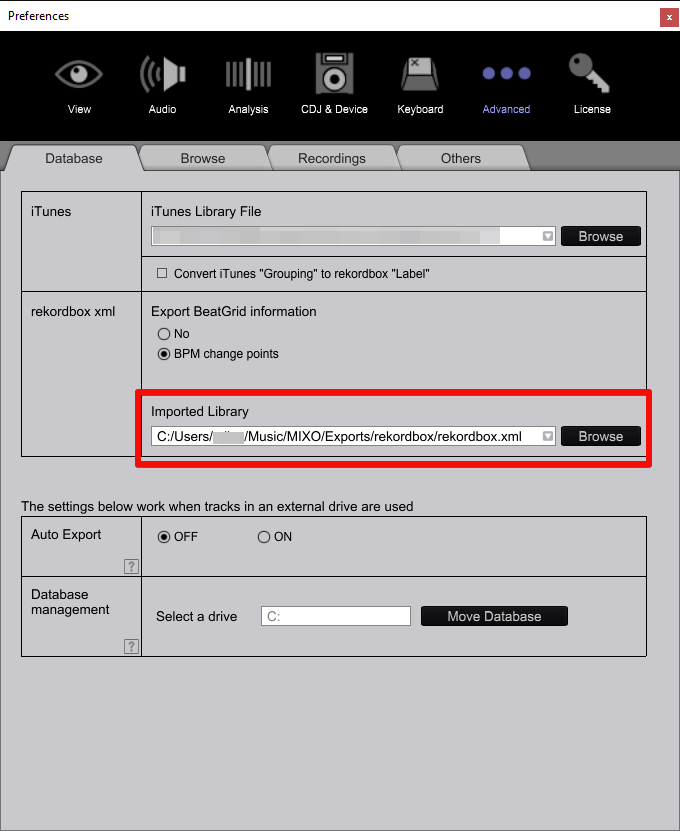The image size is (680, 831).
Task: Set Auto Export to ON
Action: 263,537
